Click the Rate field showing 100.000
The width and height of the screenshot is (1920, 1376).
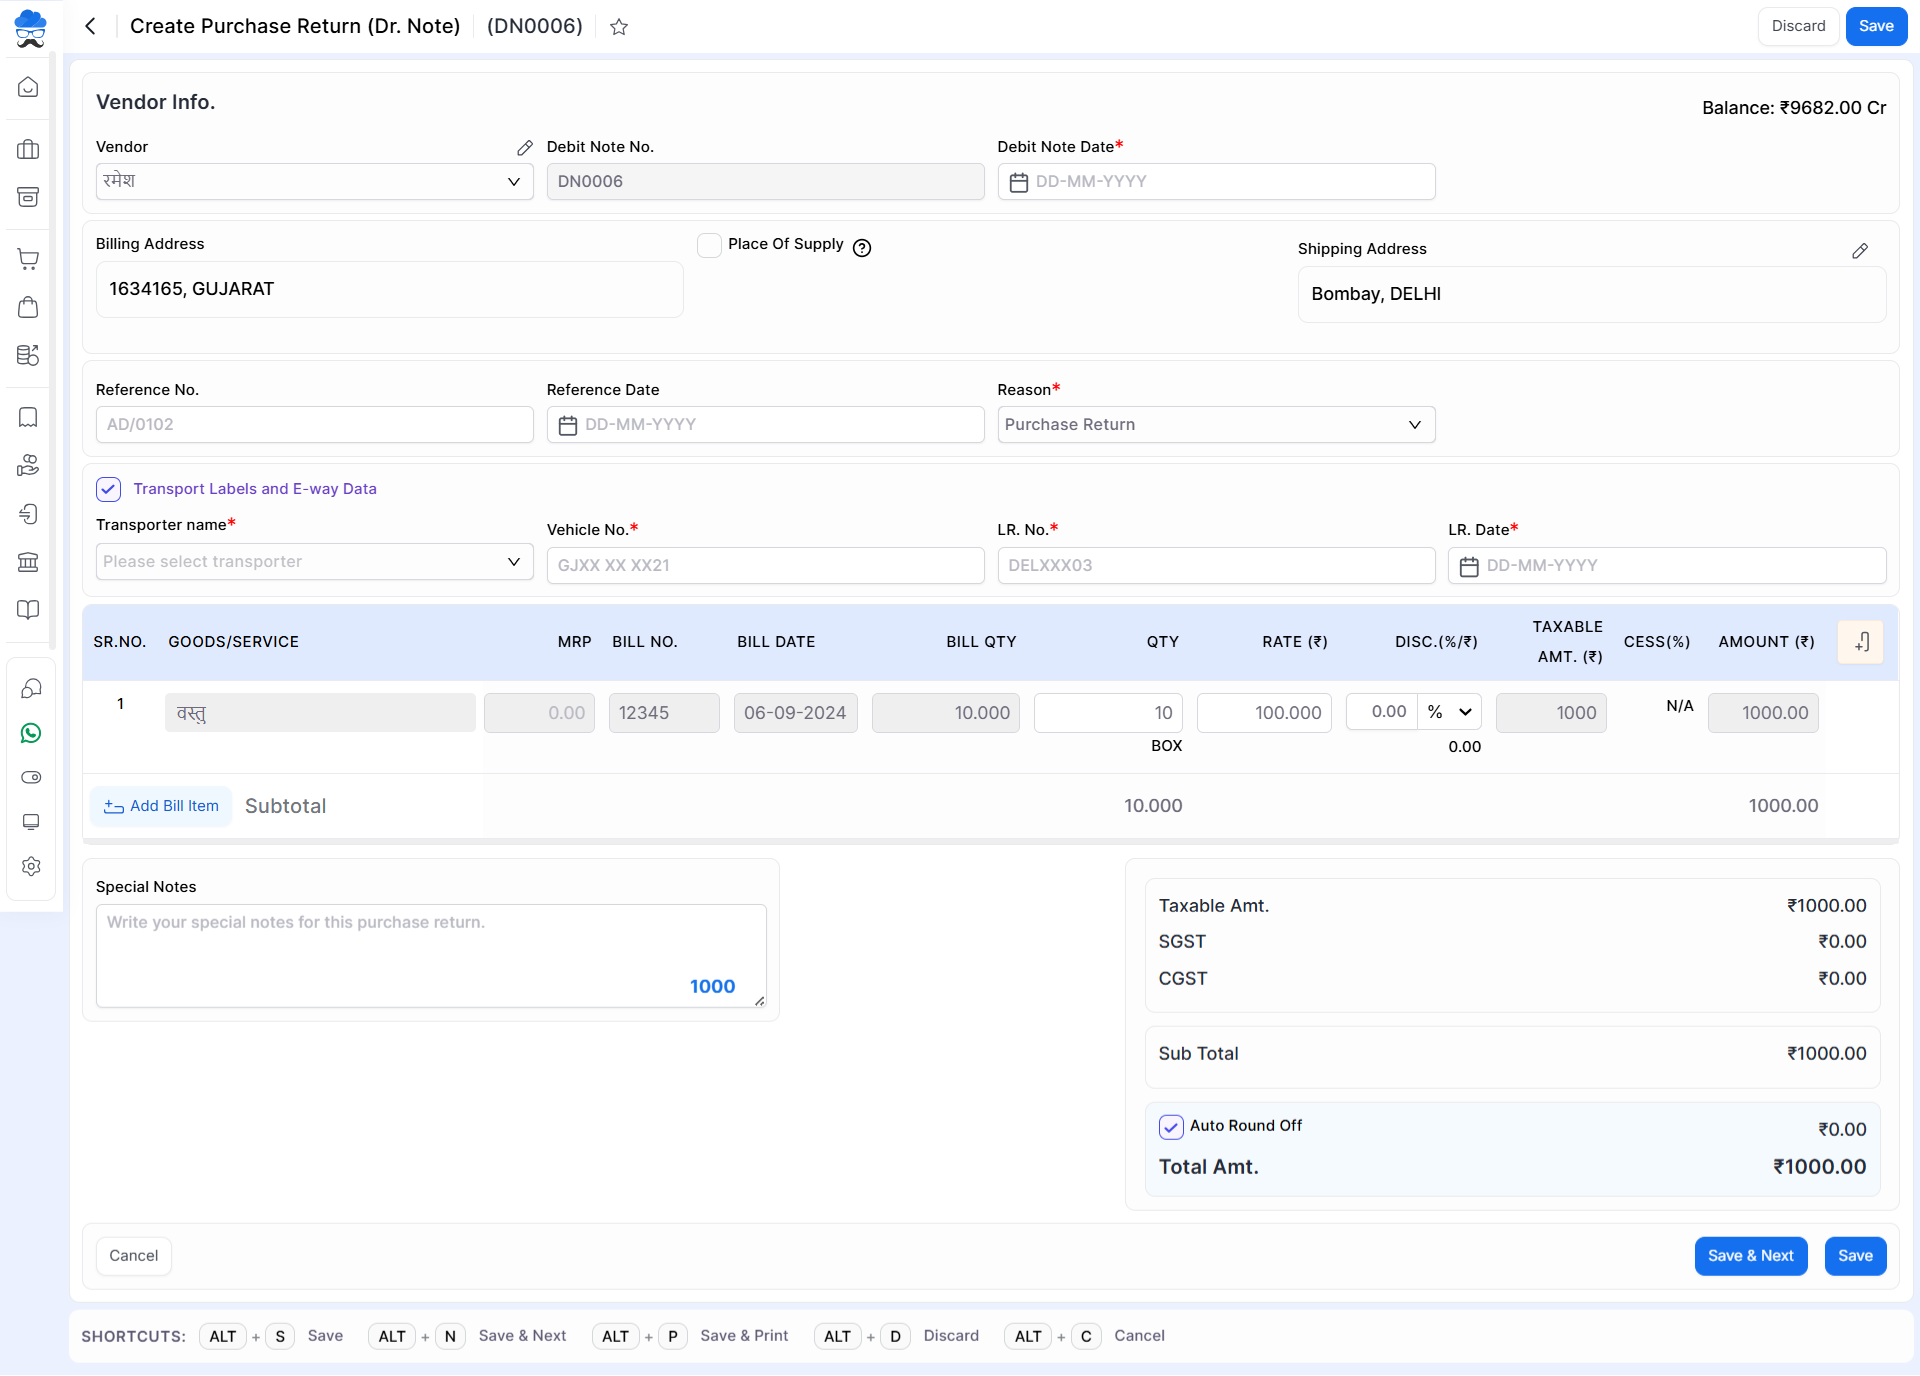pyautogui.click(x=1264, y=713)
